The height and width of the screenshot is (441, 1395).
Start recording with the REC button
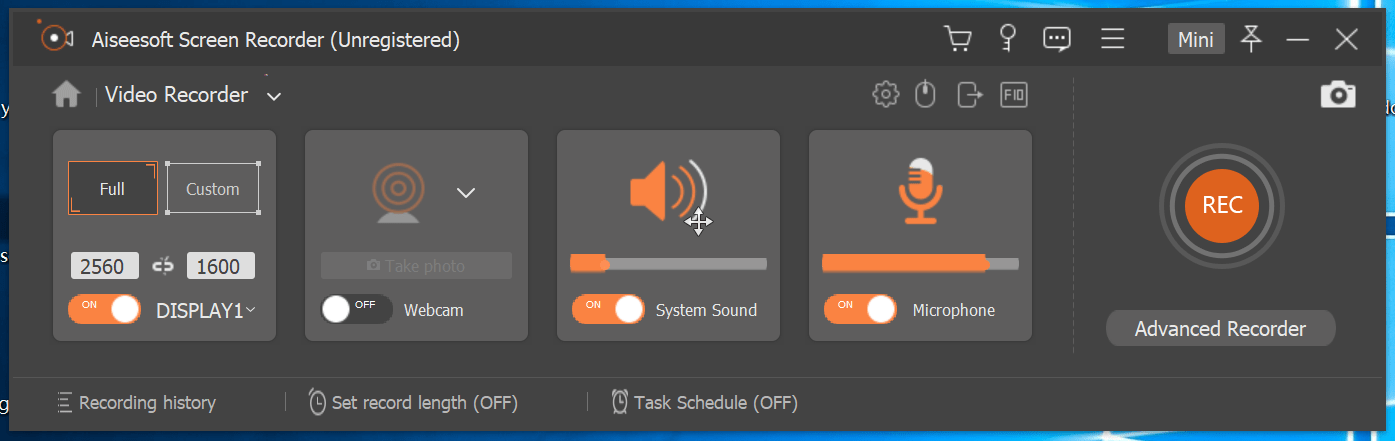[1222, 206]
